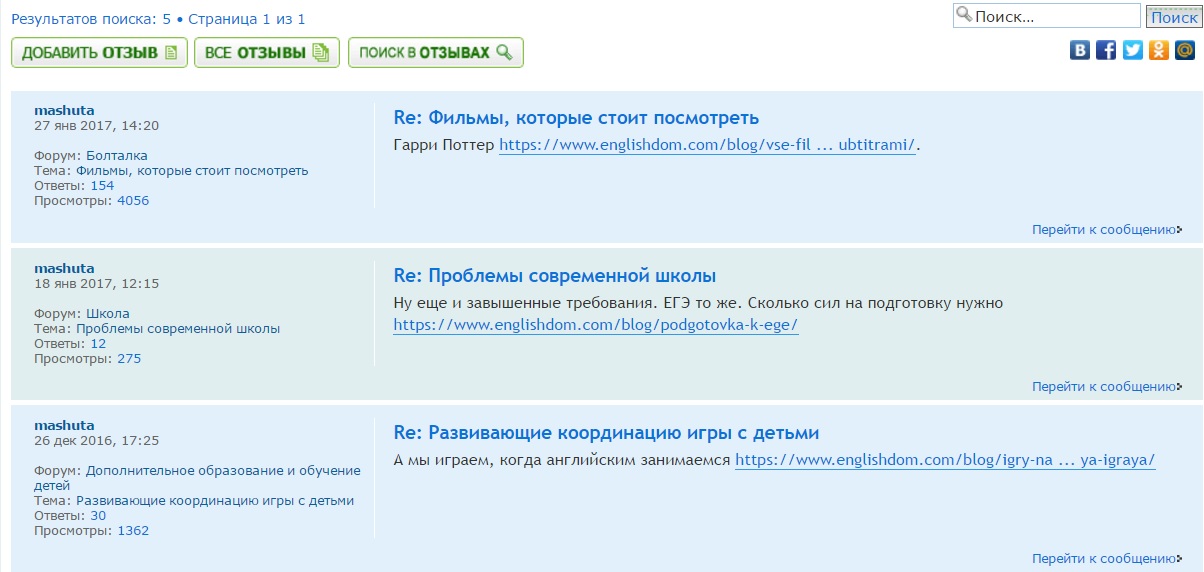Click views count 275
The image size is (1204, 572).
(129, 358)
